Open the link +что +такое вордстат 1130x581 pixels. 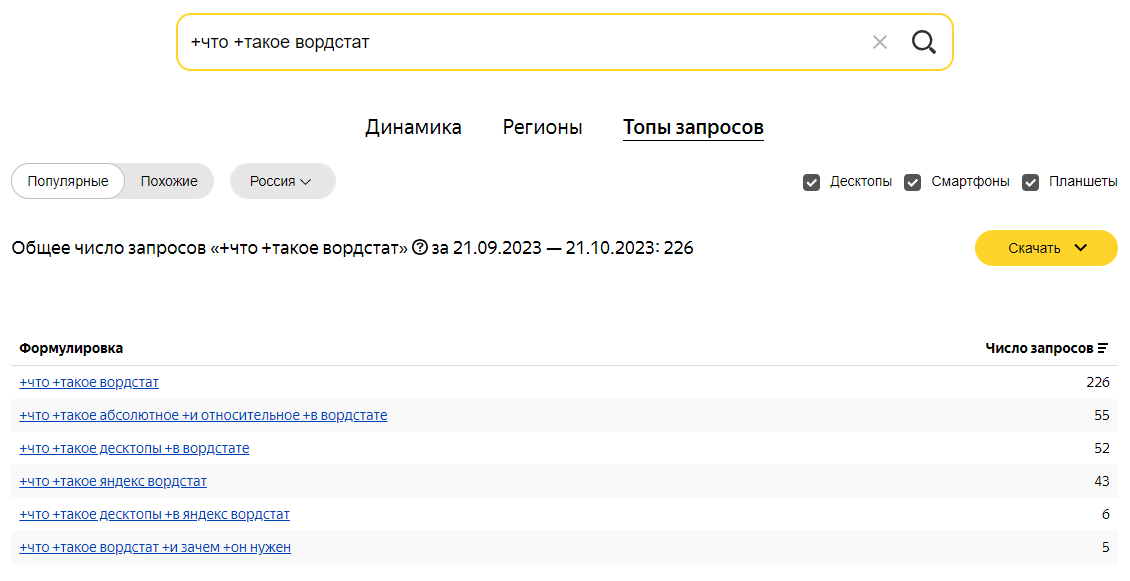click(x=89, y=382)
